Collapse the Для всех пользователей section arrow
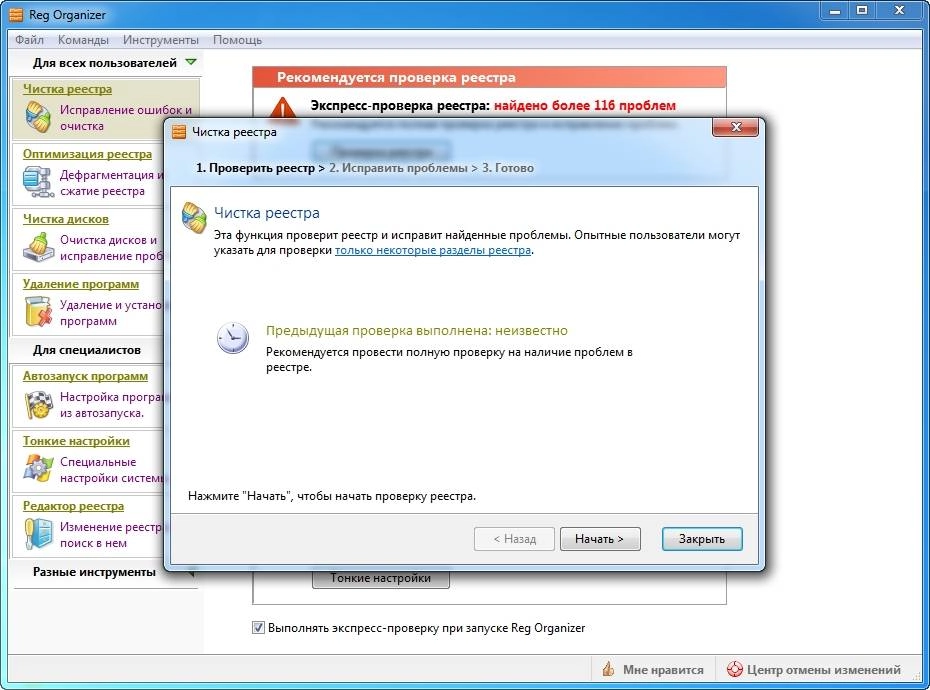The width and height of the screenshot is (930, 690). coord(191,62)
